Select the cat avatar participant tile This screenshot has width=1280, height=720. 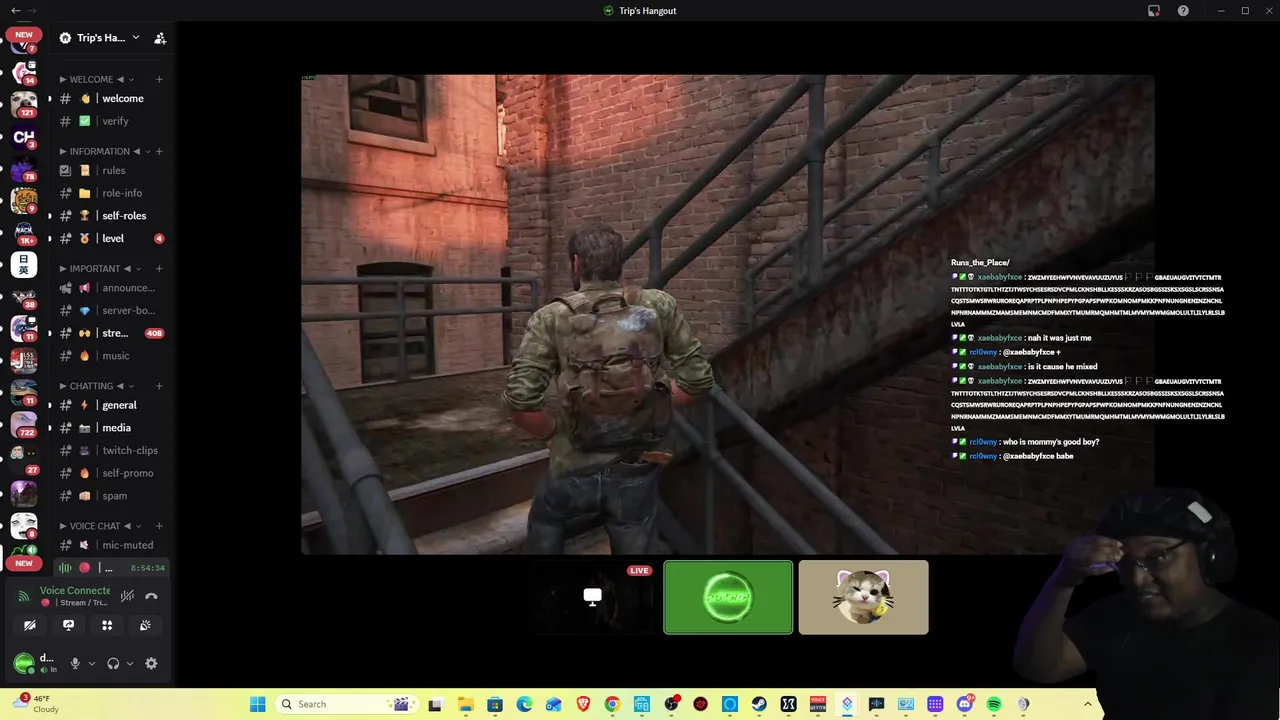point(863,597)
